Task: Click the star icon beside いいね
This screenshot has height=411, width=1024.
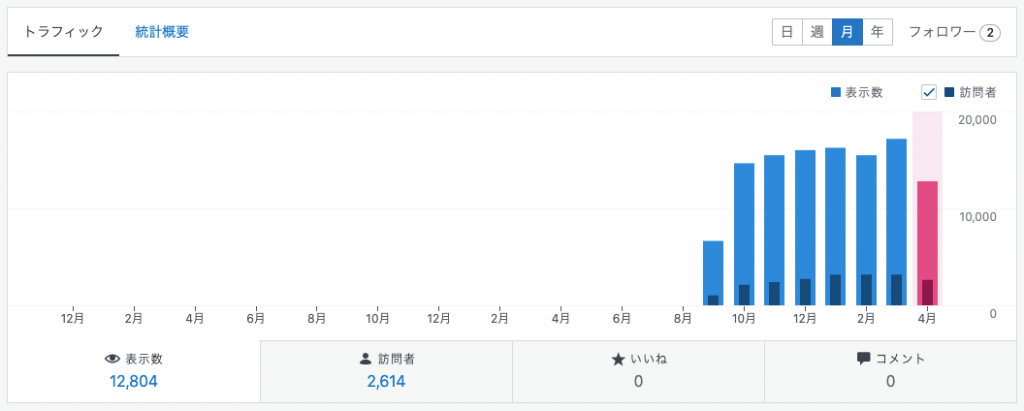Action: point(618,359)
